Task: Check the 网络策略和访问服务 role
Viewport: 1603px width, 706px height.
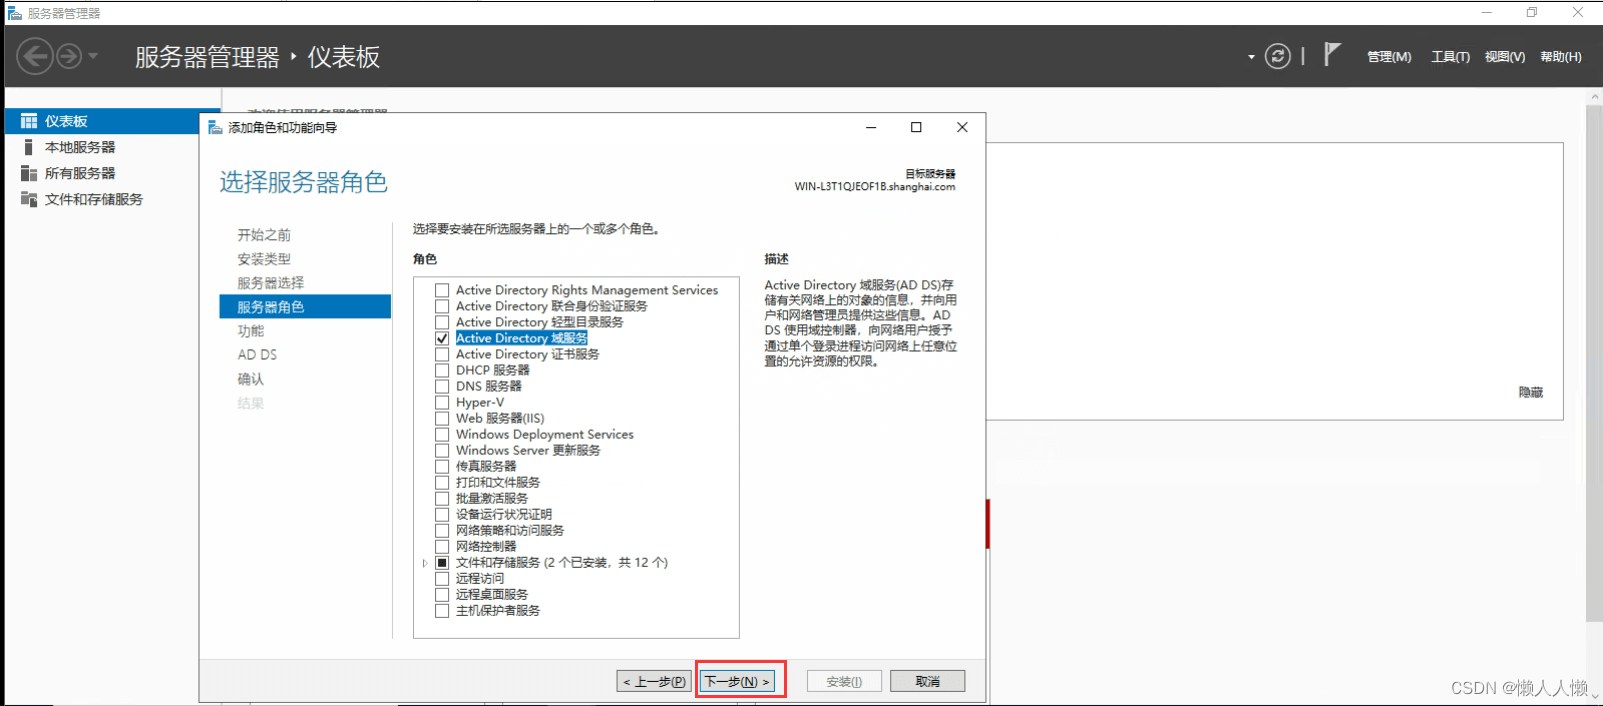Action: click(442, 530)
